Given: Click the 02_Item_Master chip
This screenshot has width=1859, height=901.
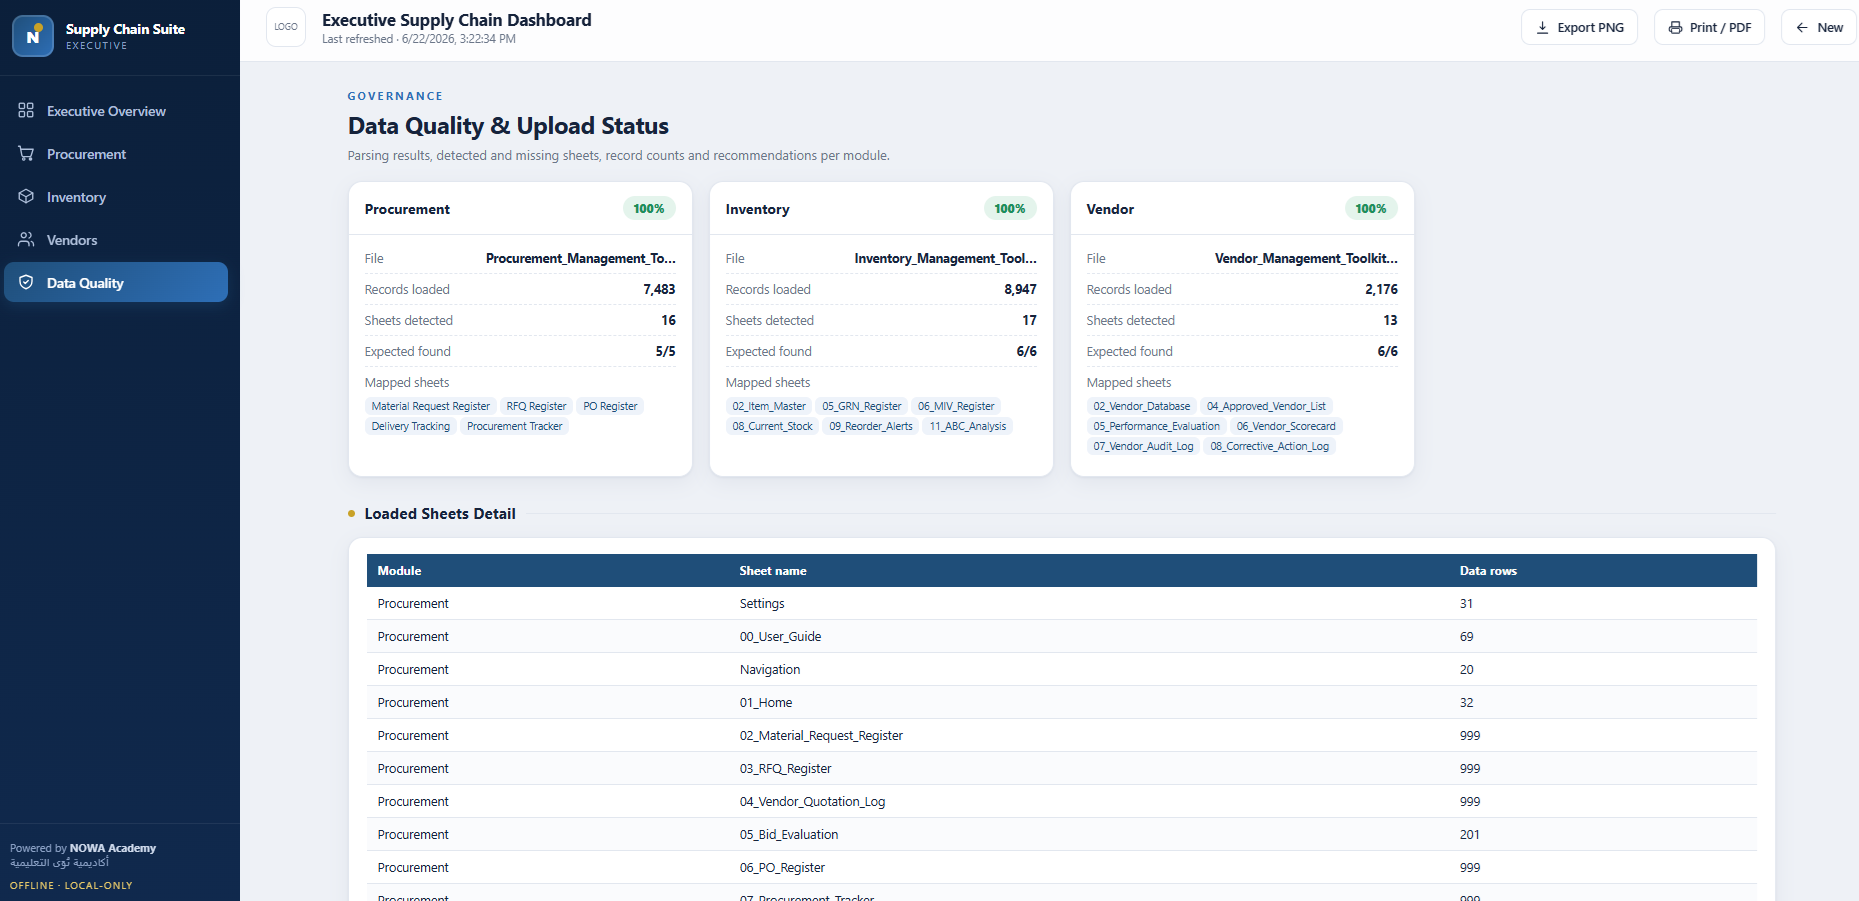Looking at the screenshot, I should tap(769, 406).
